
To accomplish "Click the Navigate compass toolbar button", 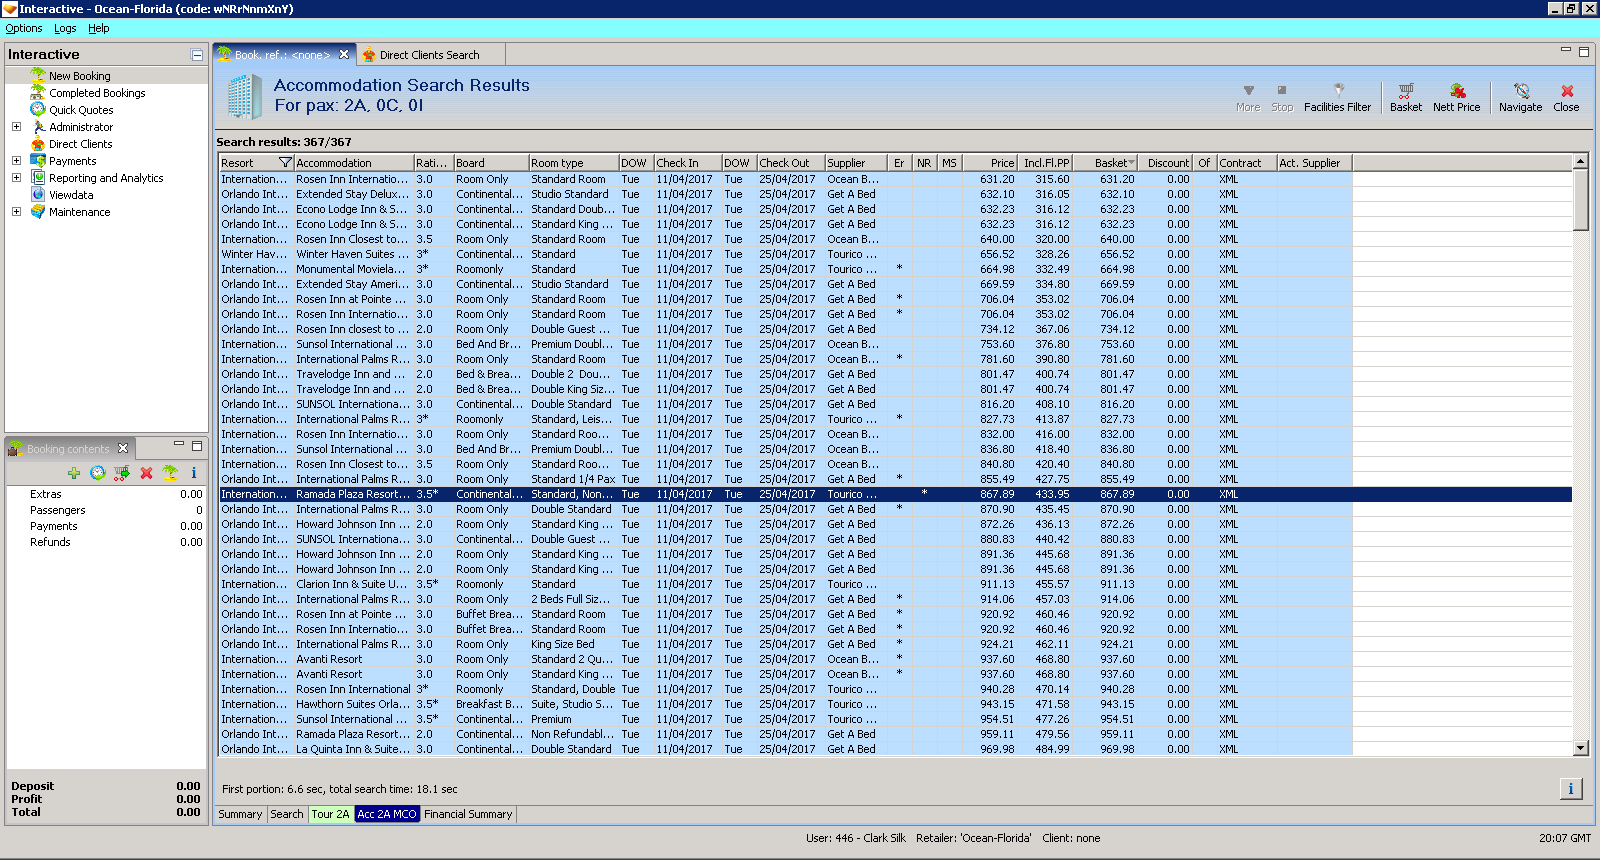I will pyautogui.click(x=1520, y=98).
